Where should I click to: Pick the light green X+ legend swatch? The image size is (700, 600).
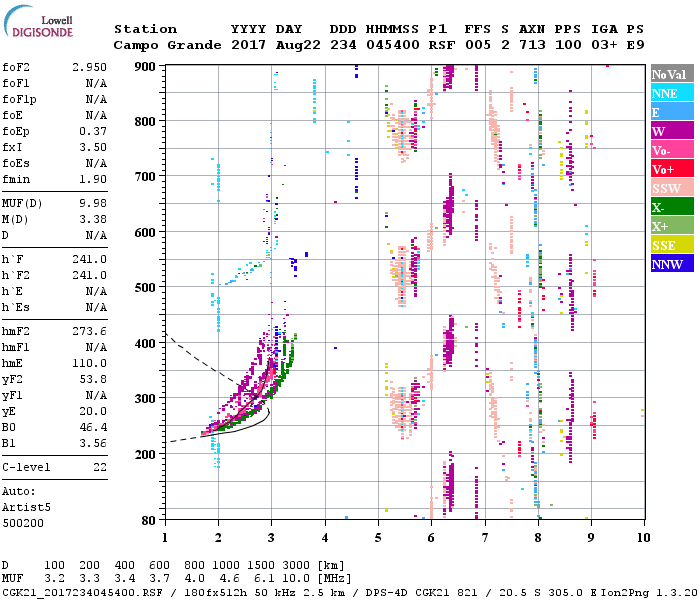pos(672,226)
